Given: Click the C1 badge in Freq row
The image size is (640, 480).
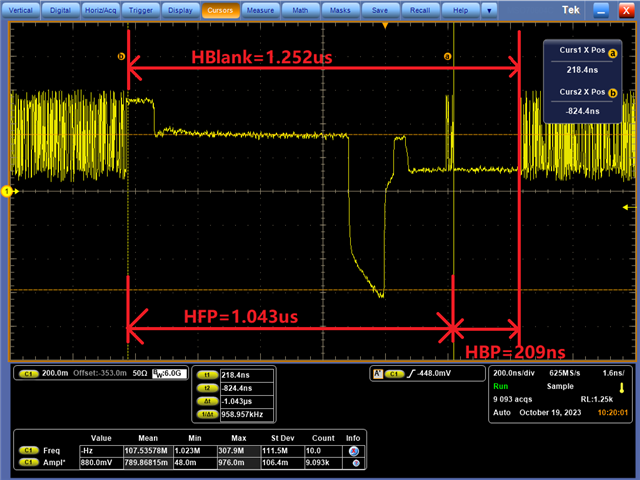Looking at the screenshot, I should coord(29,450).
